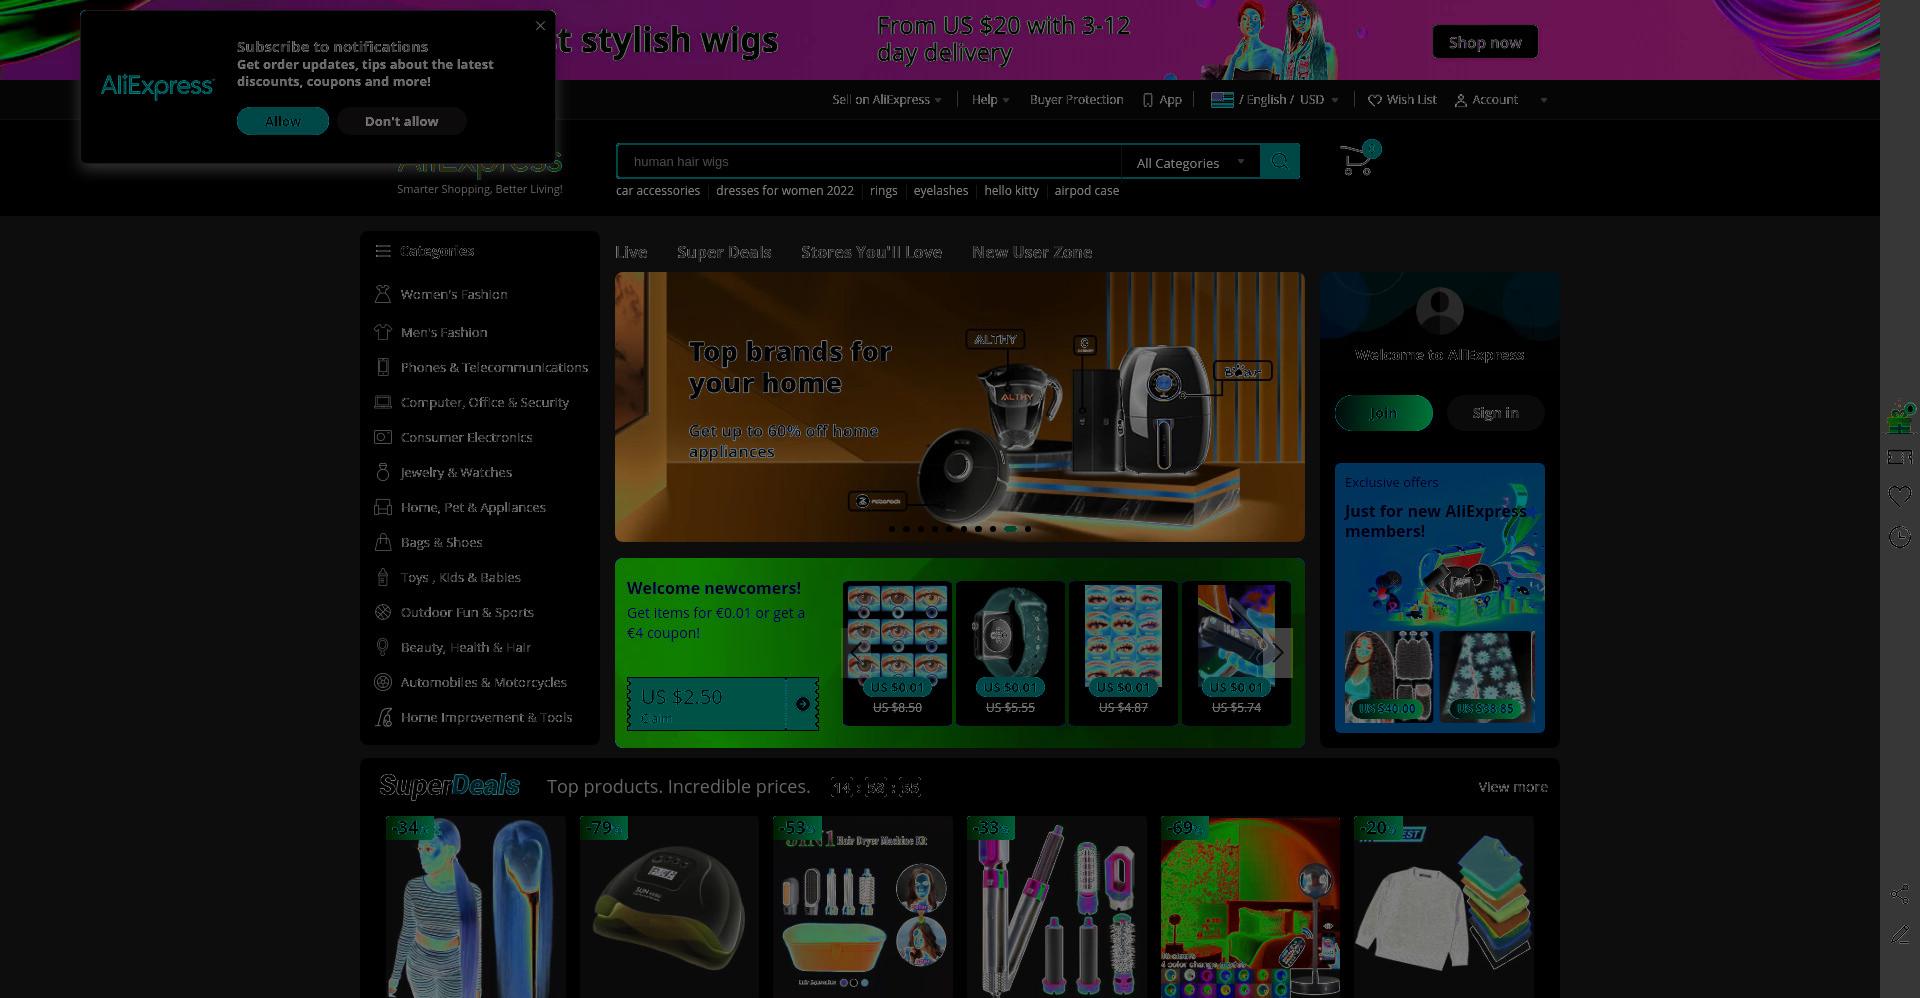Open the All Categories dropdown
The image size is (1920, 998).
1190,162
